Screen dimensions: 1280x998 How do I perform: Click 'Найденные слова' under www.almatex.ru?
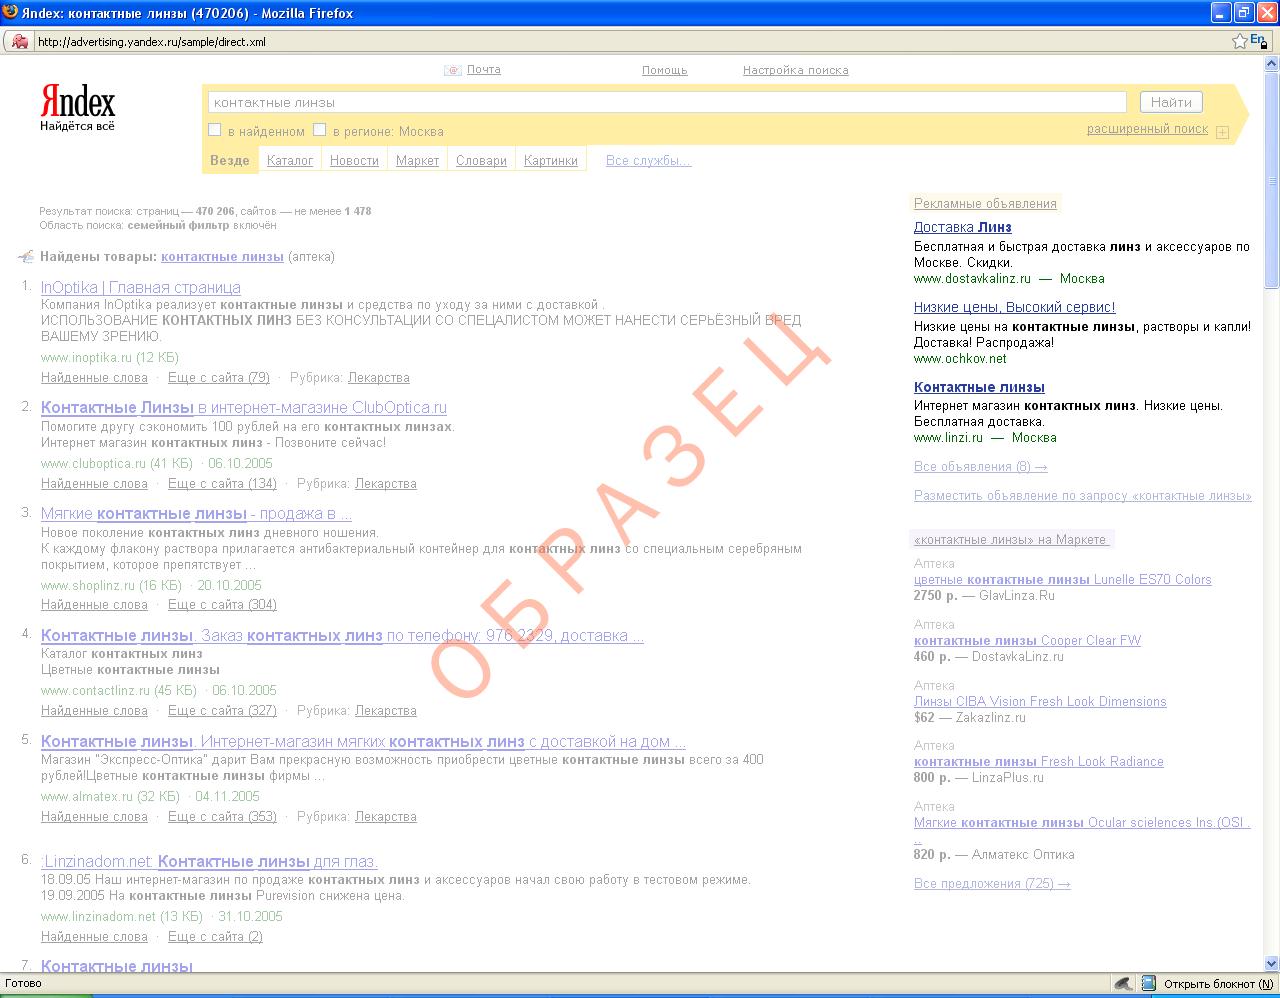[x=94, y=817]
